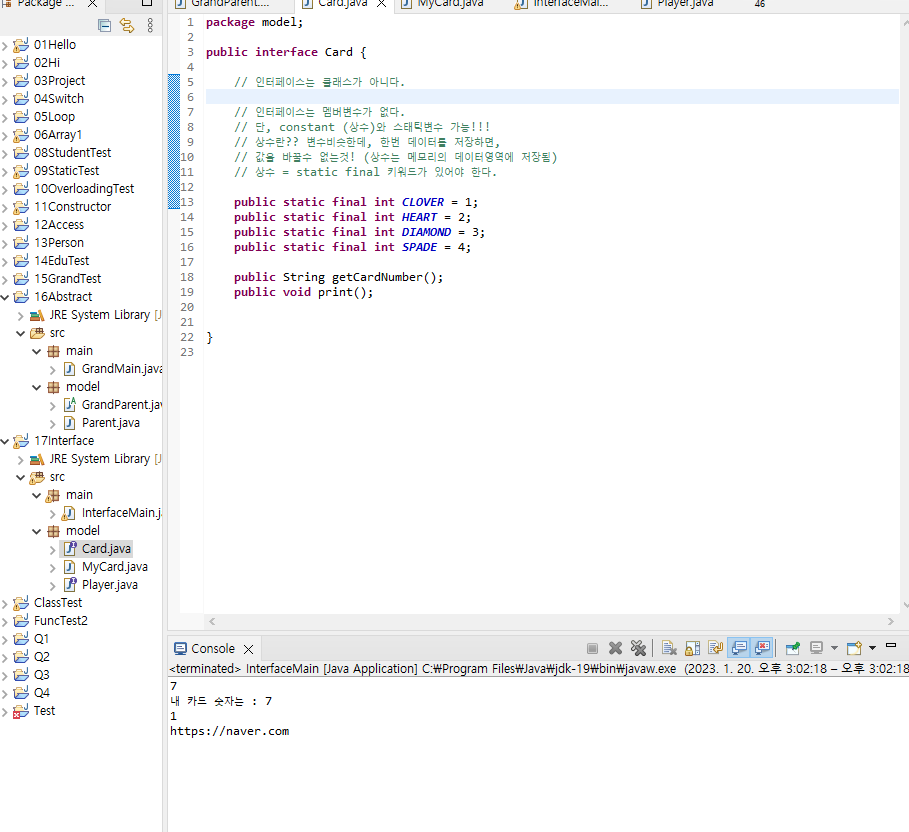
Task: Collapse all in Package Explorer
Action: tap(104, 26)
